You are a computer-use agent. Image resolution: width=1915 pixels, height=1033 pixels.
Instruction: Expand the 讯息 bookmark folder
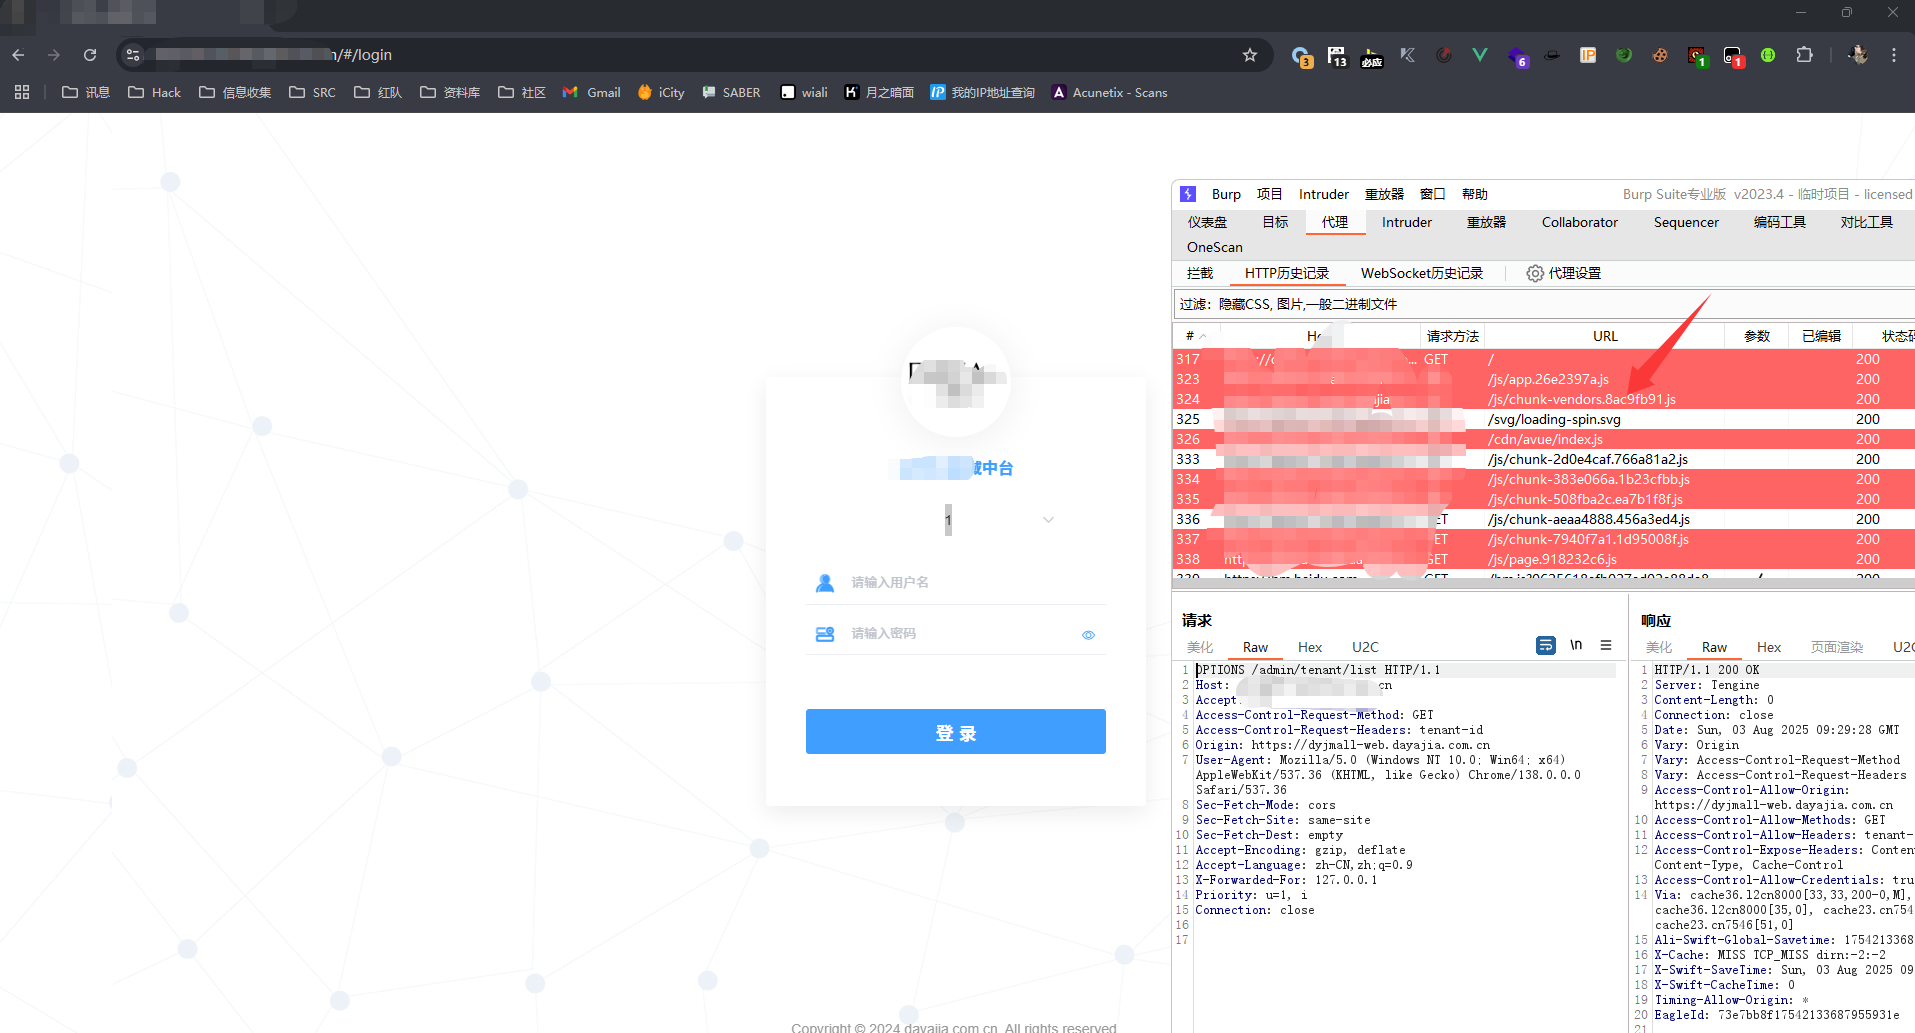click(x=85, y=92)
